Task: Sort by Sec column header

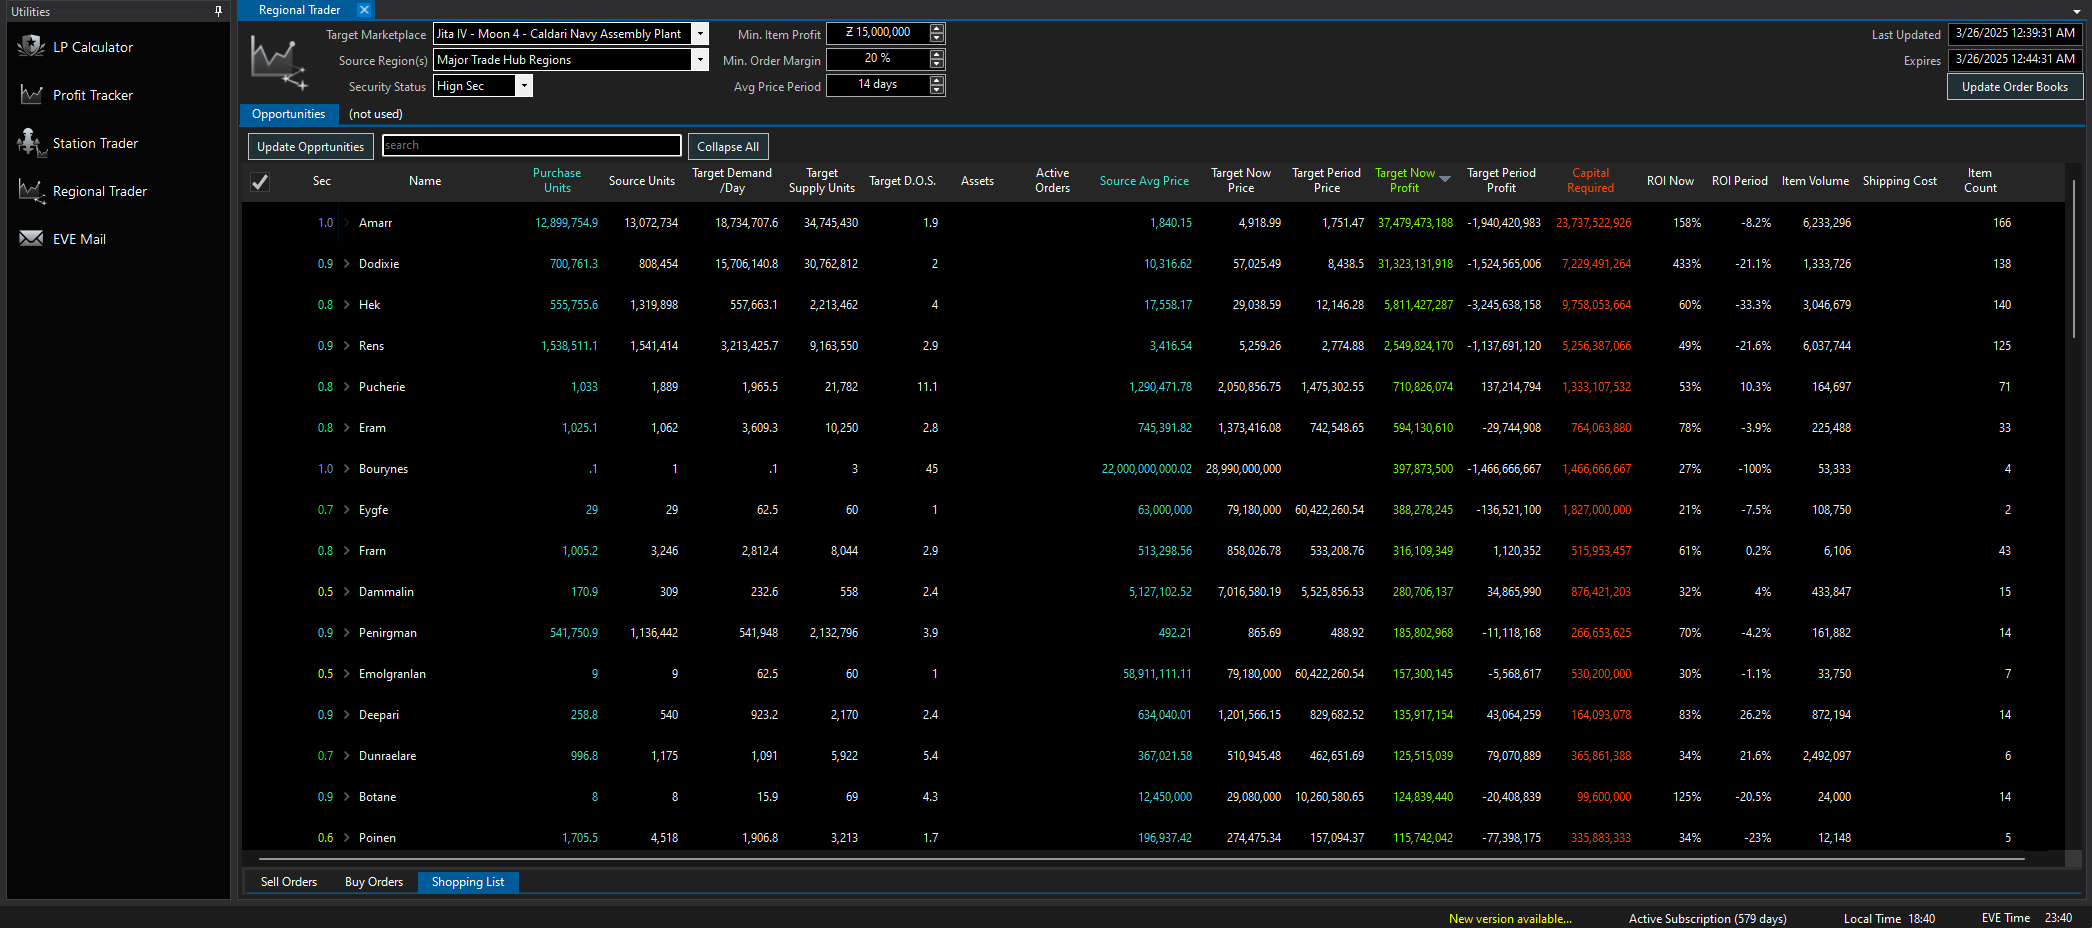Action: [x=321, y=181]
